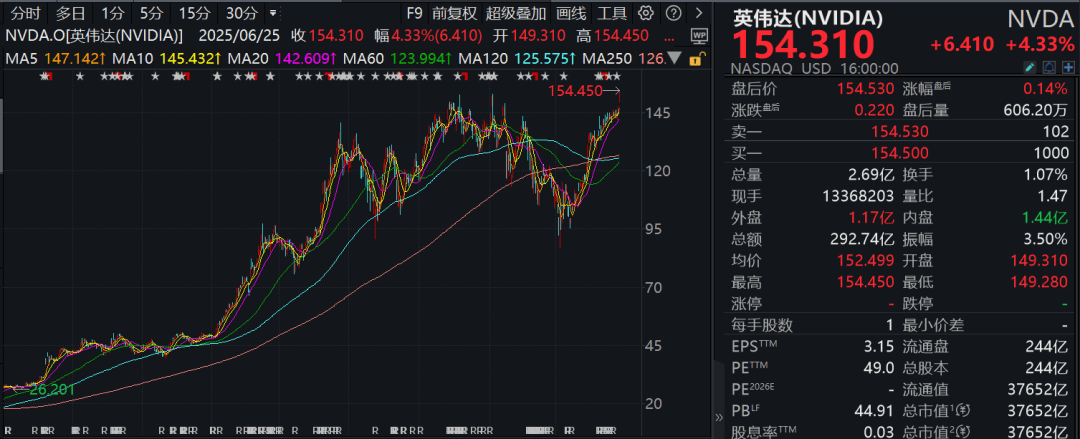
Task: Expand the moving average list triangle
Action: (675, 59)
